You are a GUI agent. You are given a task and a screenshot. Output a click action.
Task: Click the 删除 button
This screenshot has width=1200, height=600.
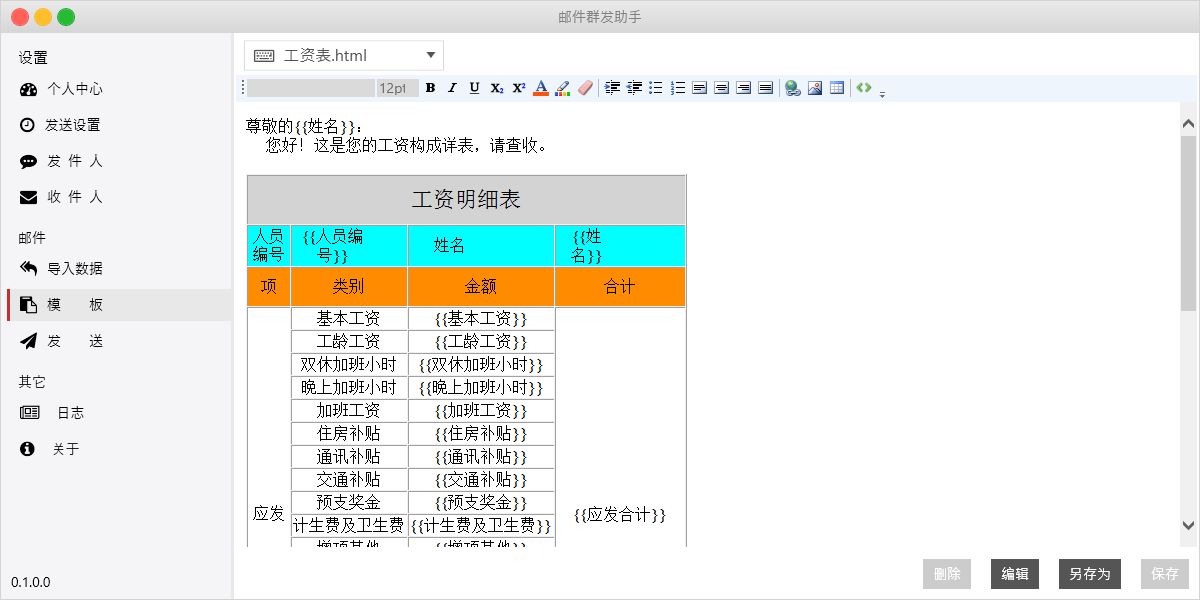coord(947,574)
